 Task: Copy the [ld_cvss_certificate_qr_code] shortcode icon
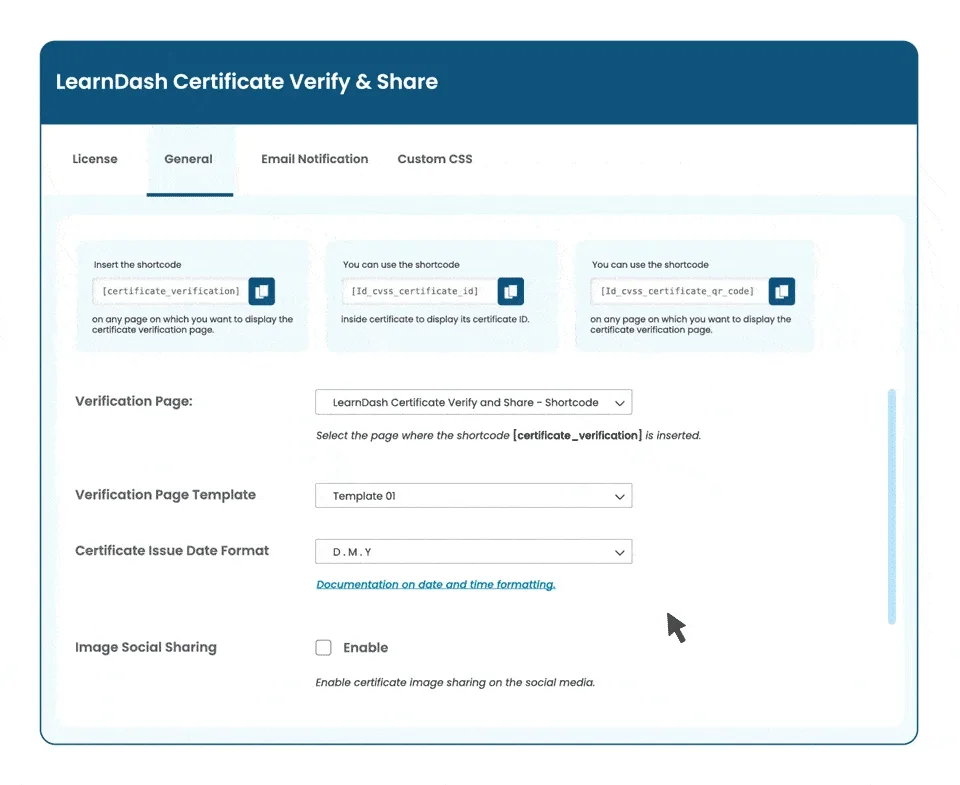pyautogui.click(x=781, y=291)
